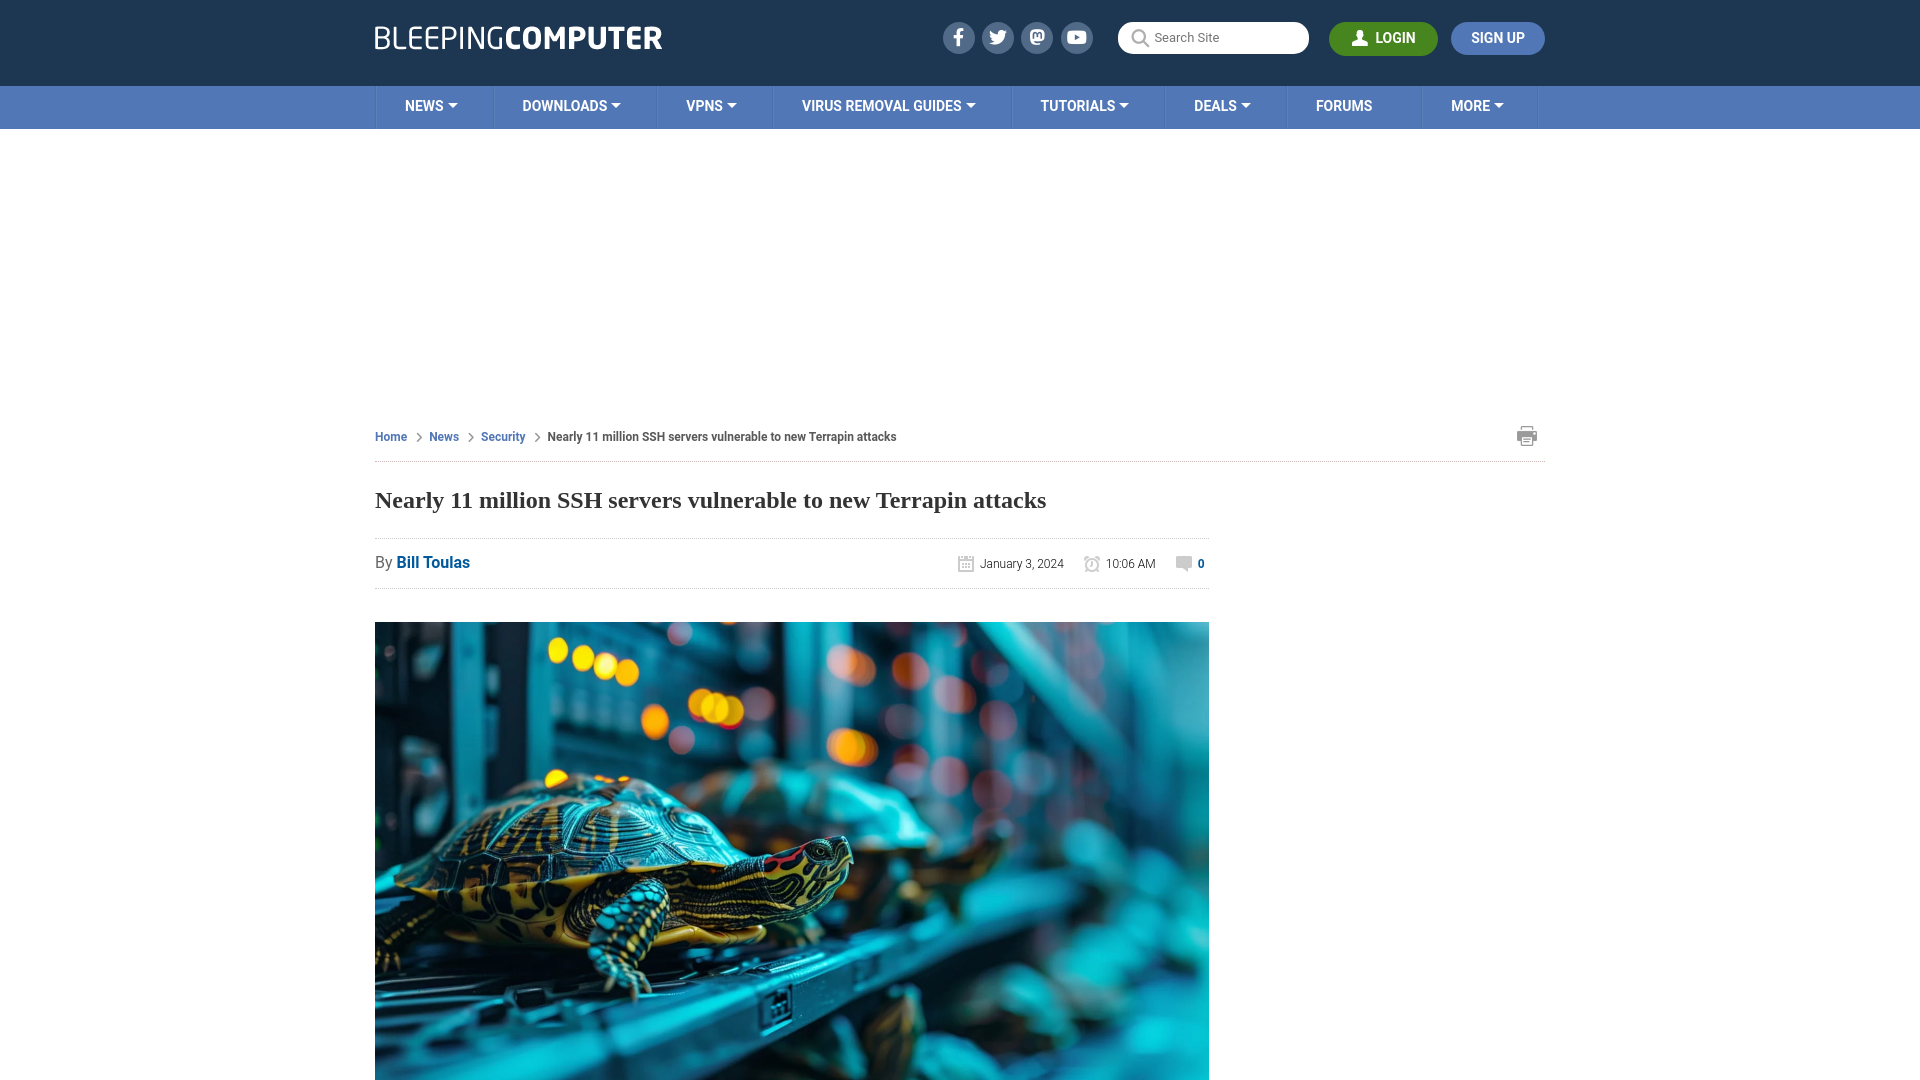Select the Security breadcrumb link
This screenshot has width=1920, height=1080.
(x=502, y=436)
